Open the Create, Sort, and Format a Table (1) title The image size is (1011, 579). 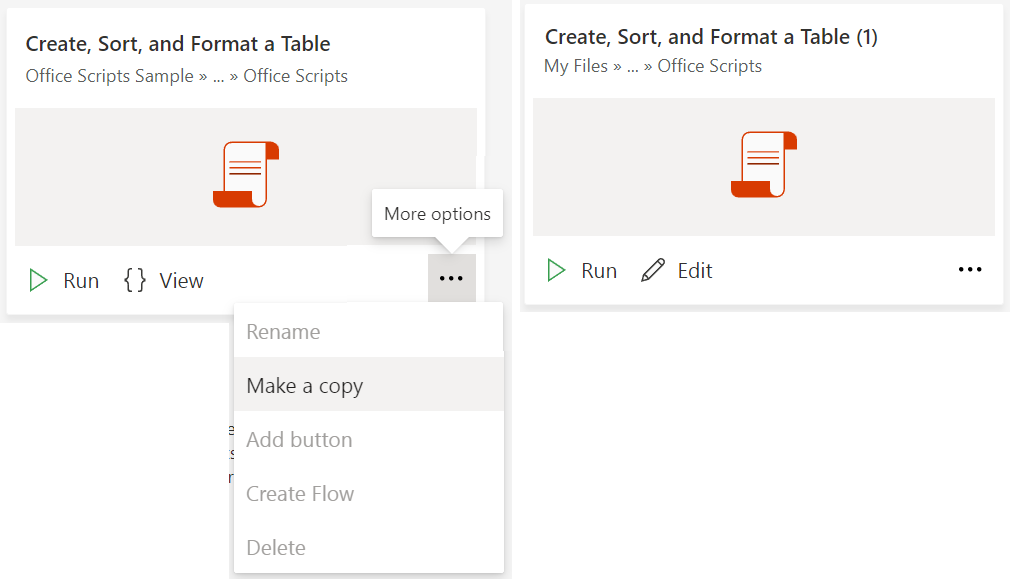tap(711, 37)
